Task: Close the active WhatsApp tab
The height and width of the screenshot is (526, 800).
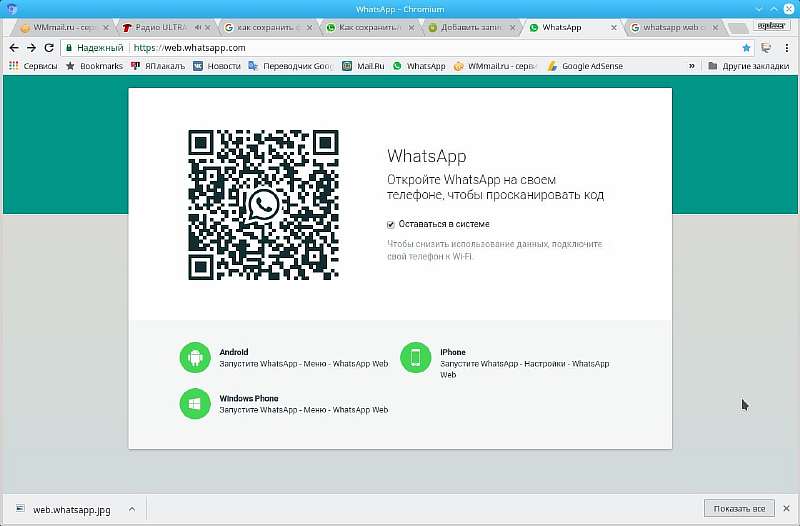Action: click(614, 28)
